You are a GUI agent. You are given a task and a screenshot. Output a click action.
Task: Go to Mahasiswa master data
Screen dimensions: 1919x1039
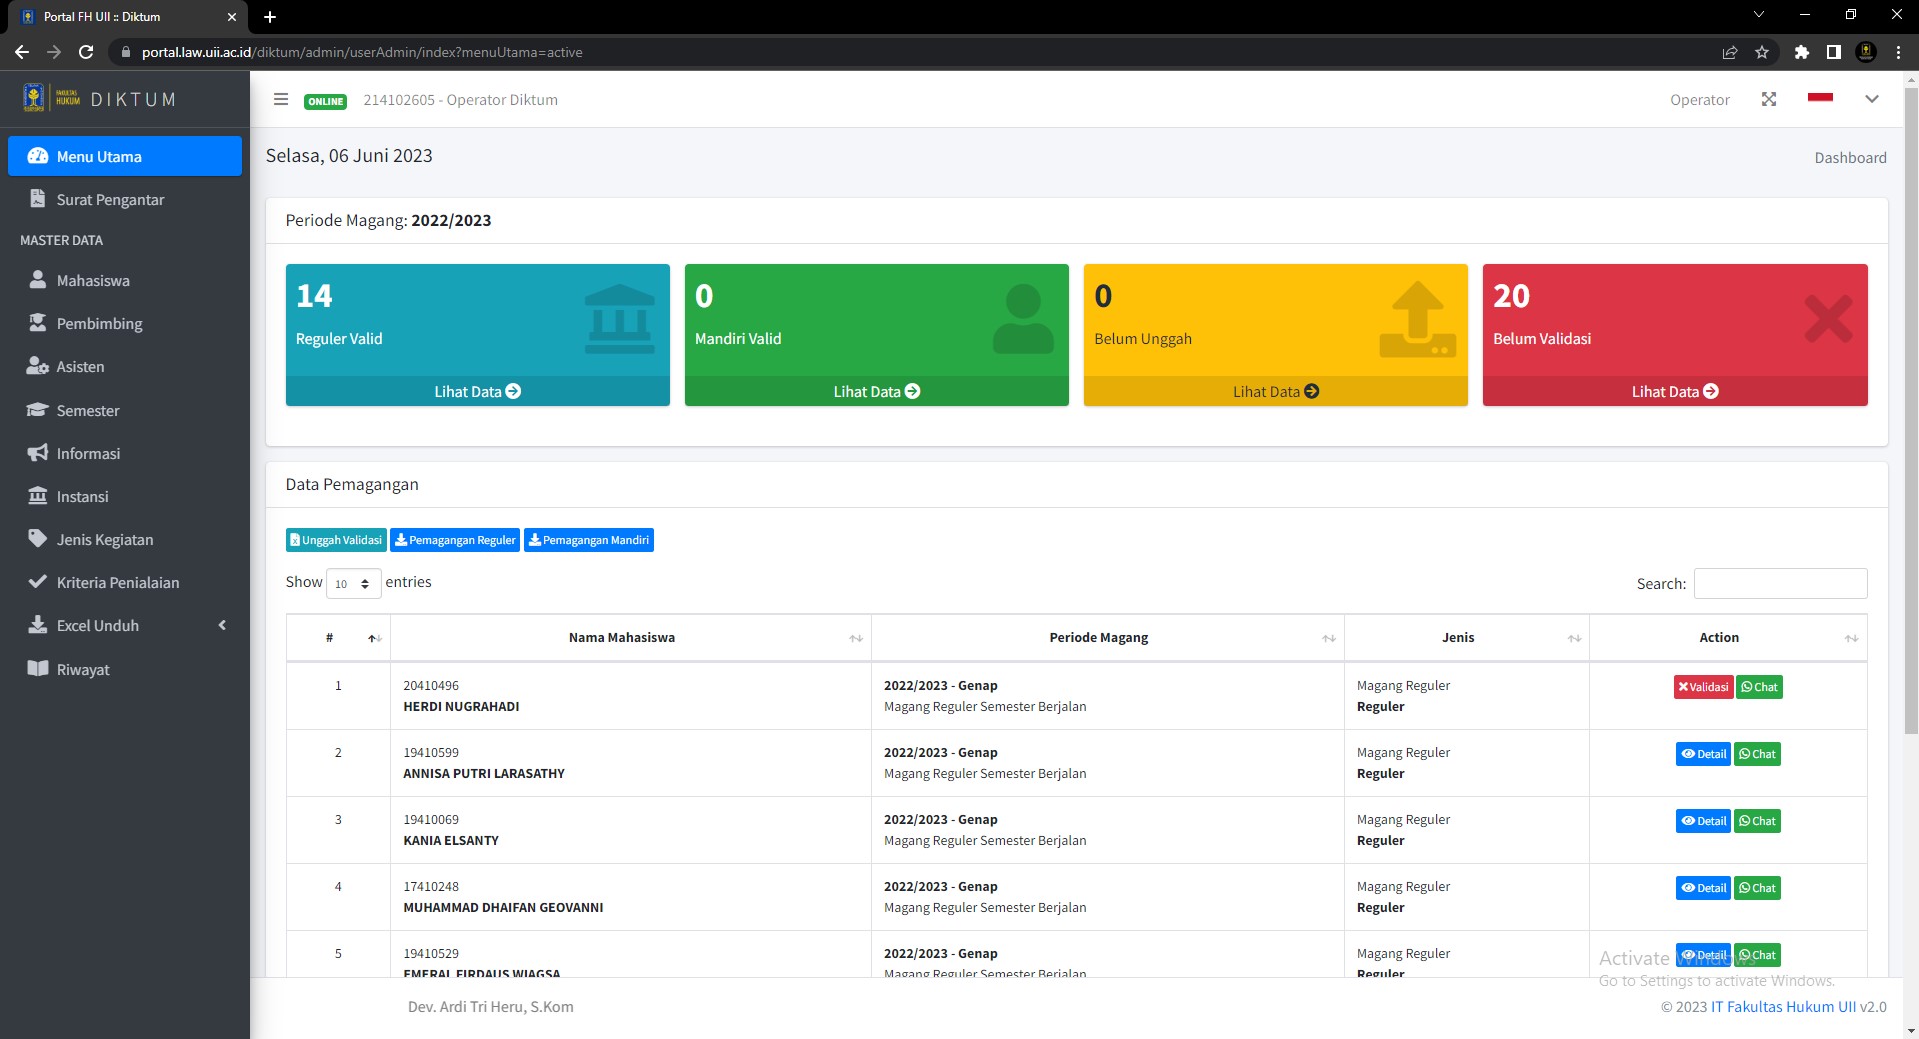[x=125, y=280]
